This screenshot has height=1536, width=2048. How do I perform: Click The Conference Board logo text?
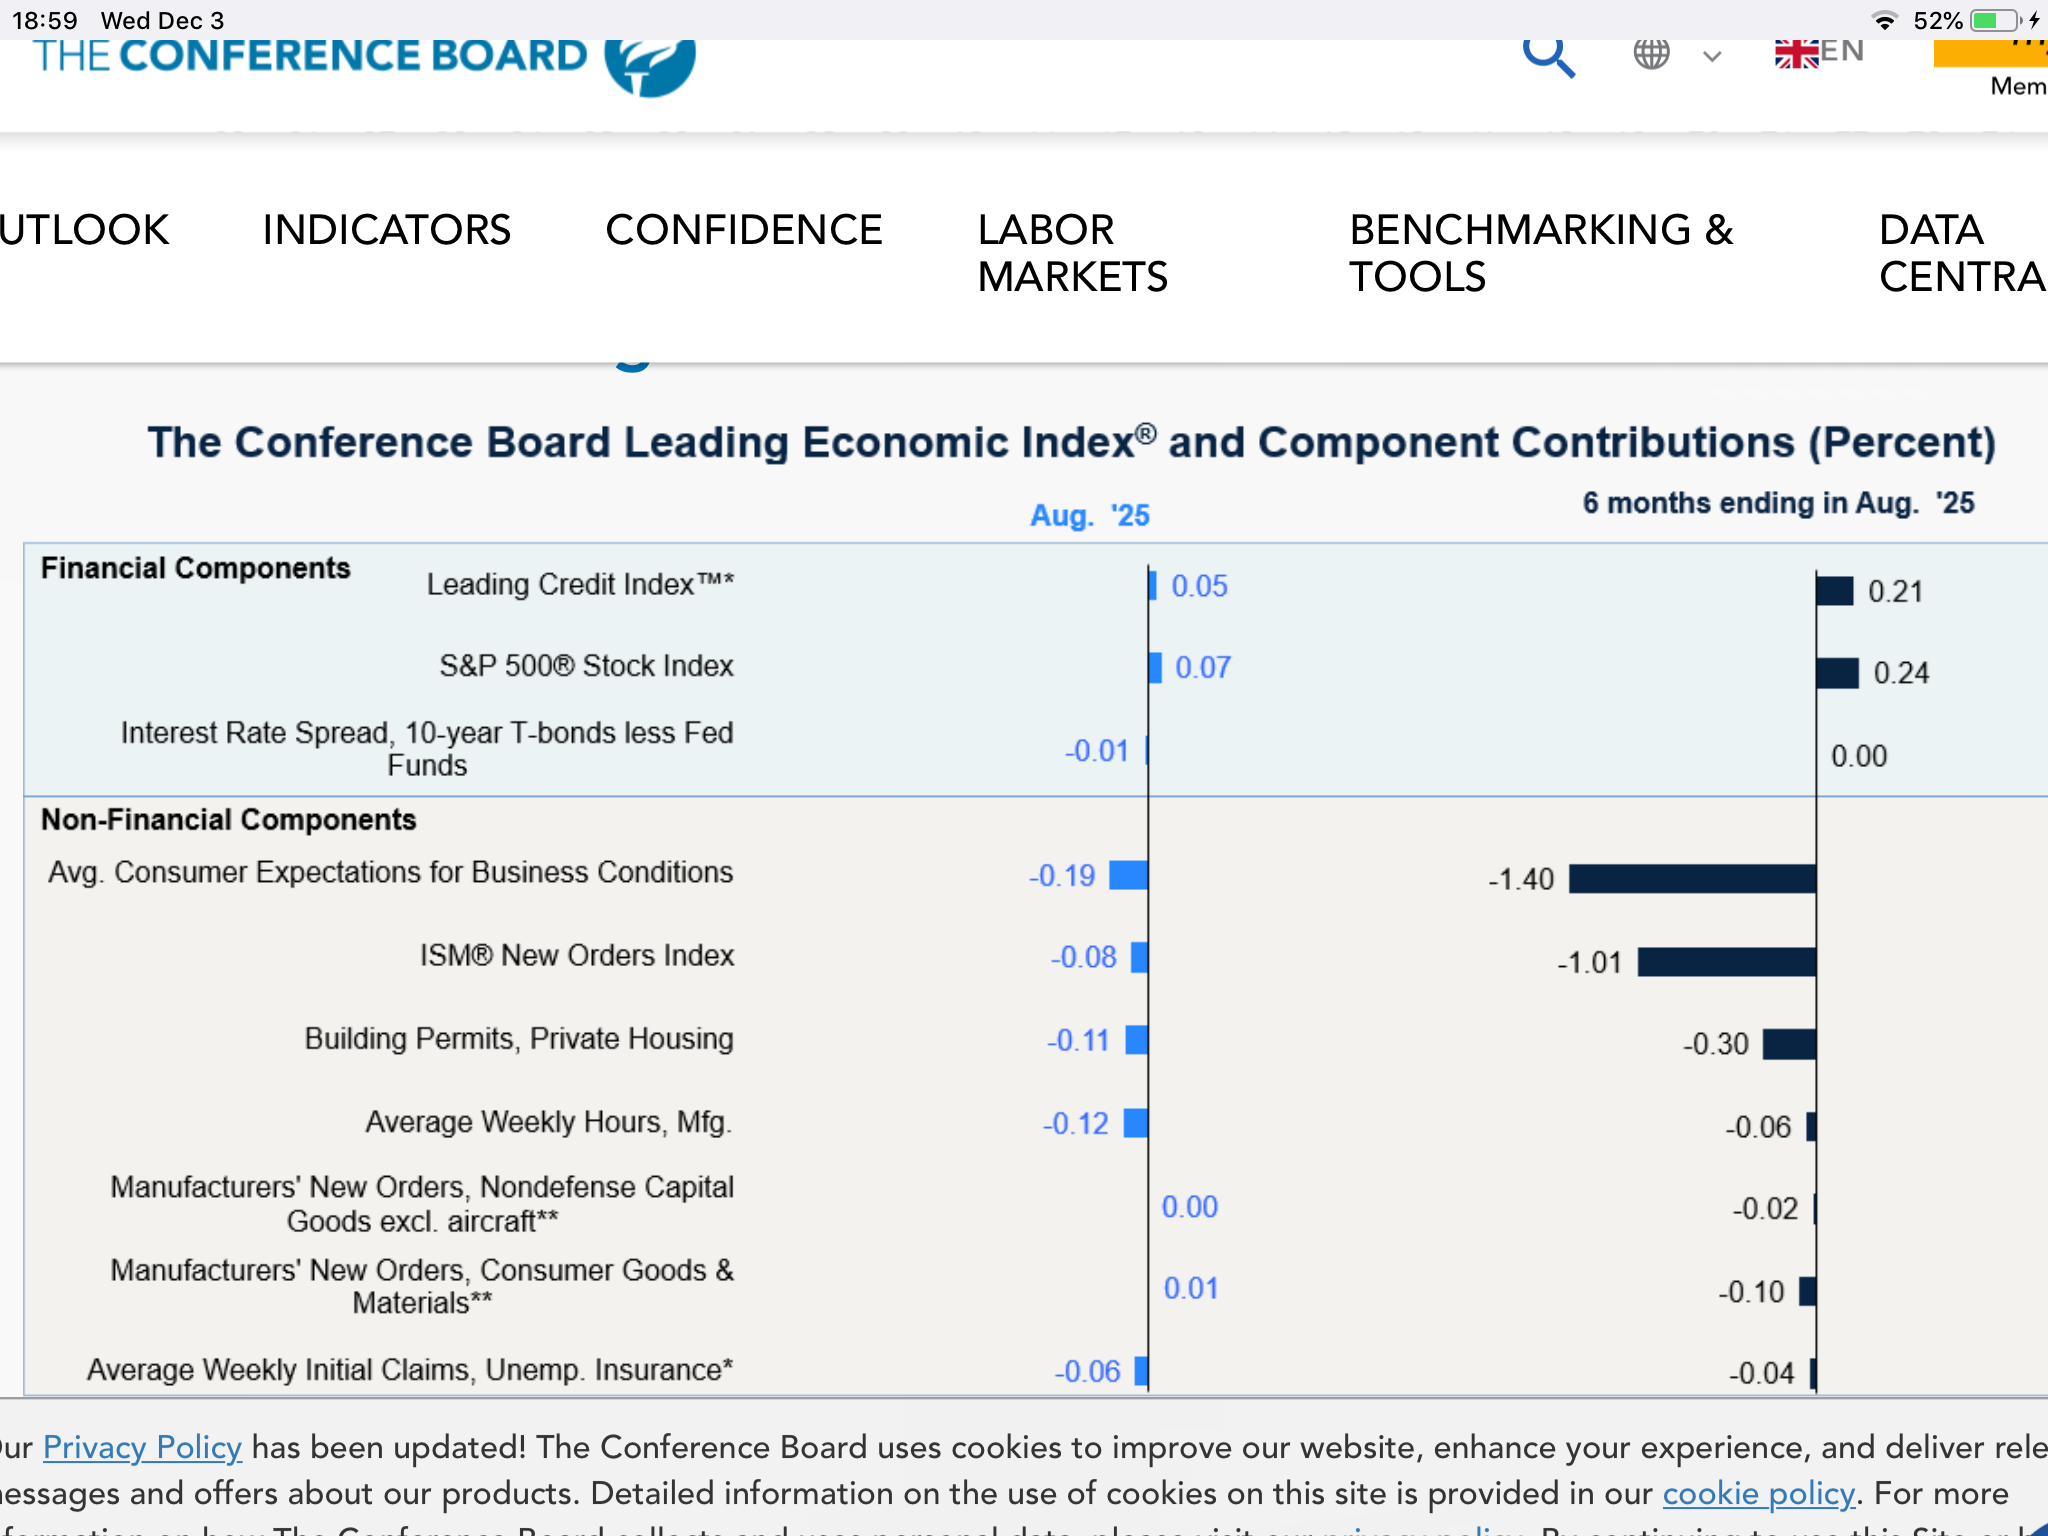tap(310, 56)
